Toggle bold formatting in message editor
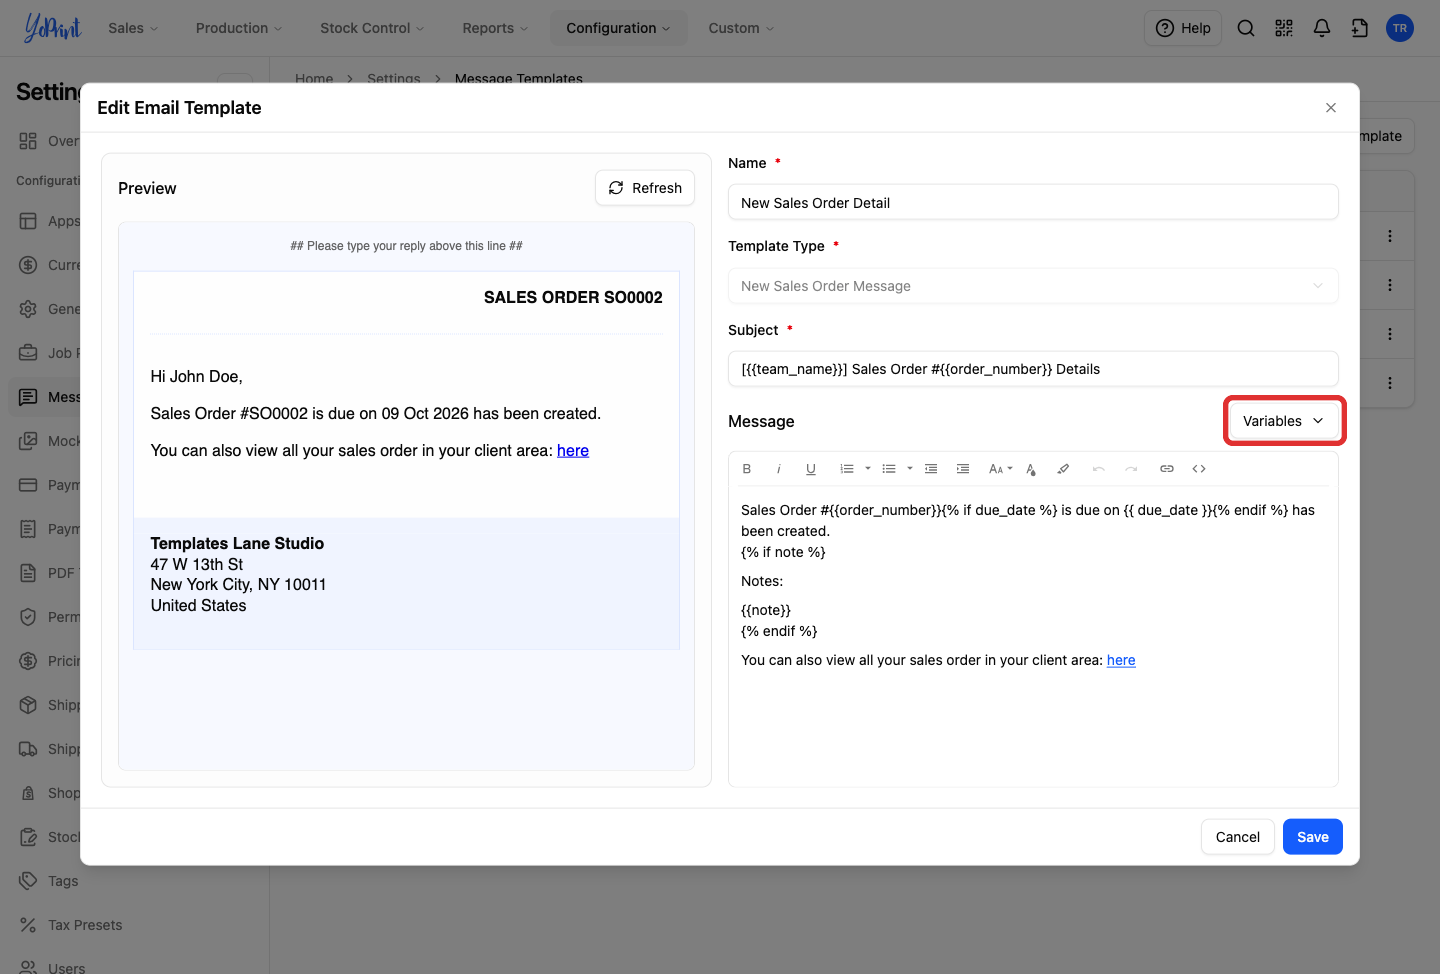1440x974 pixels. click(x=746, y=469)
